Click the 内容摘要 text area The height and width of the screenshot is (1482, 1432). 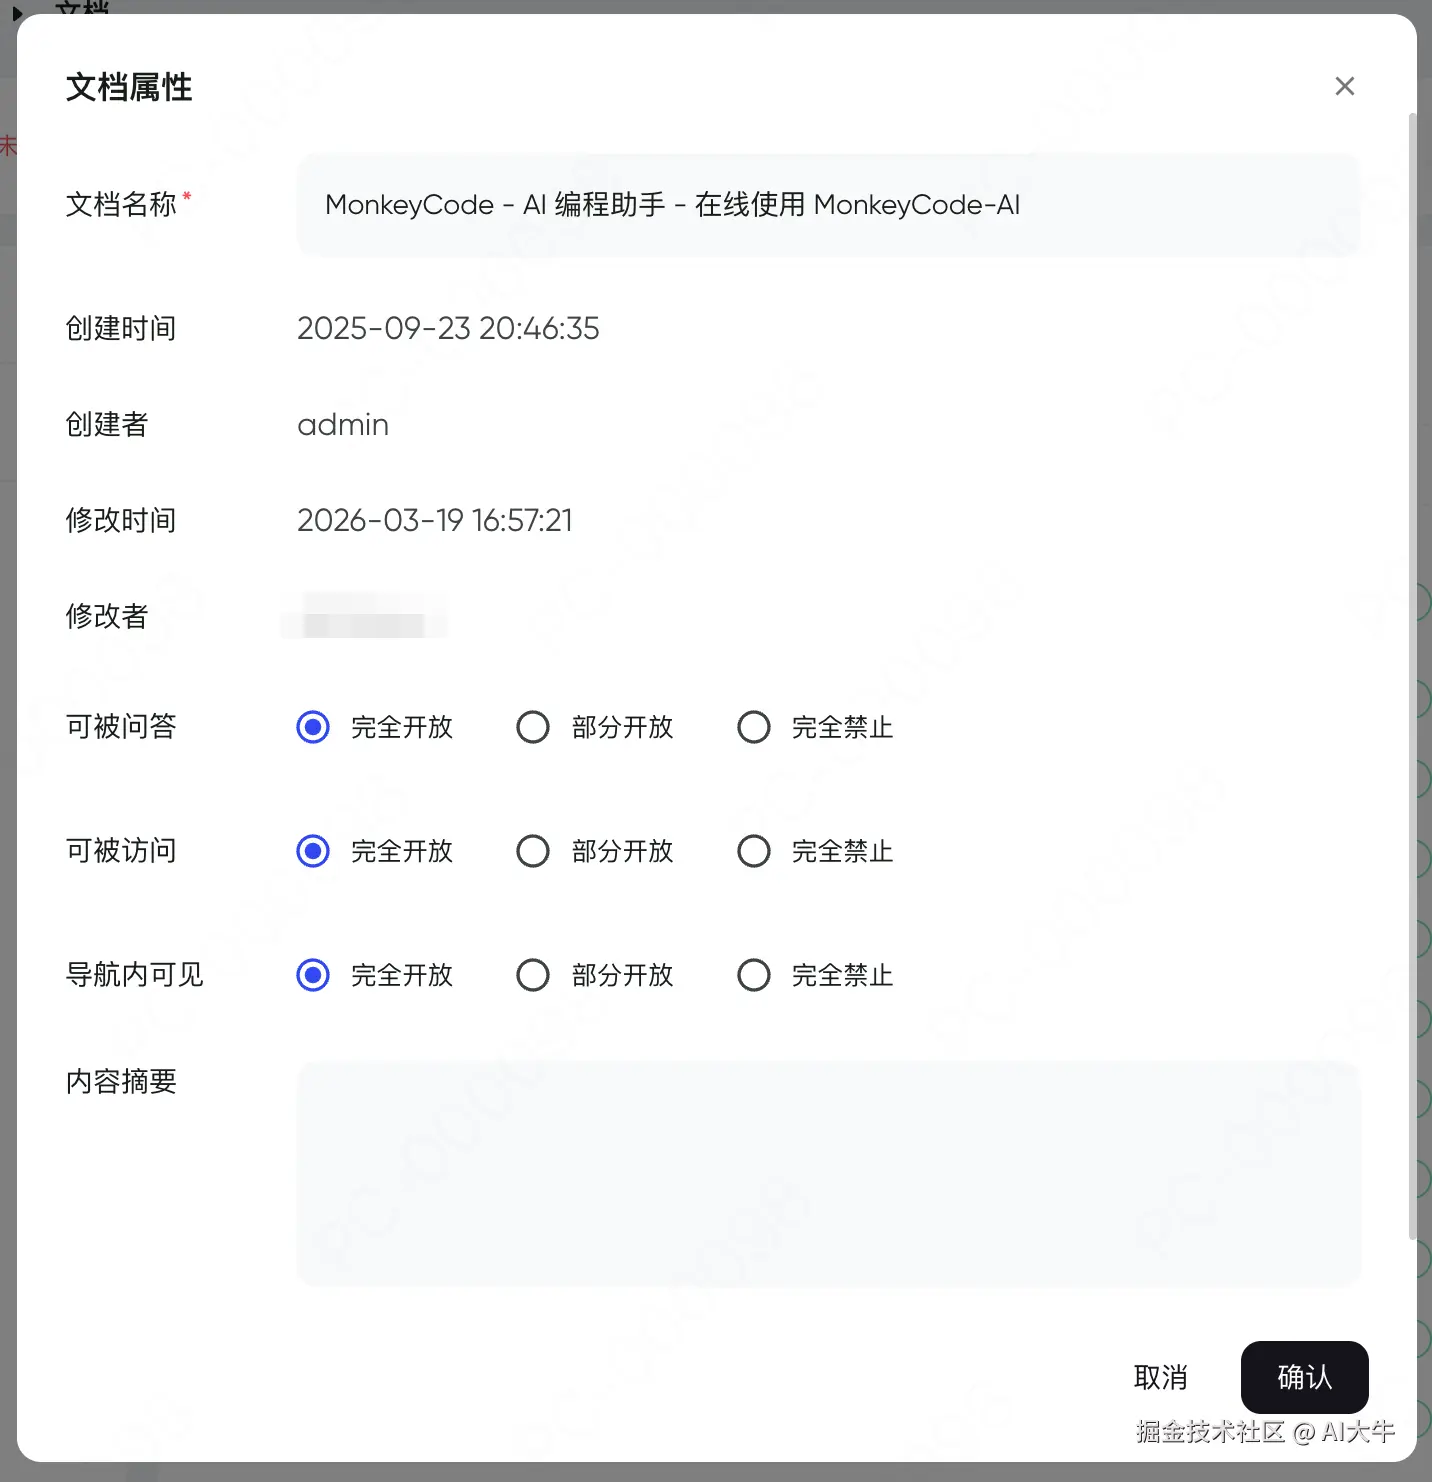pos(829,1173)
